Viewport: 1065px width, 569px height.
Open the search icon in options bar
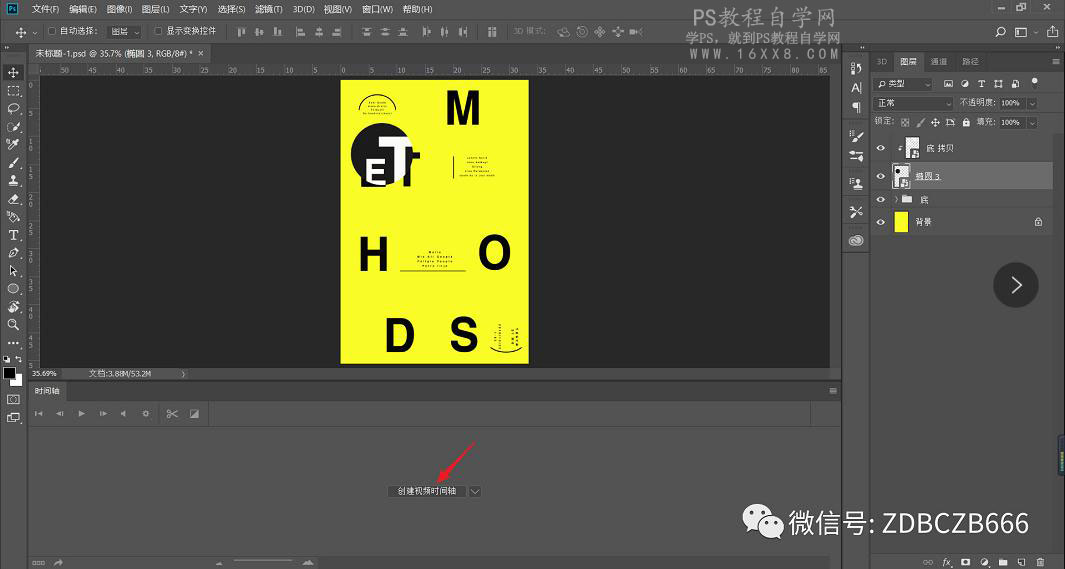[x=1000, y=32]
